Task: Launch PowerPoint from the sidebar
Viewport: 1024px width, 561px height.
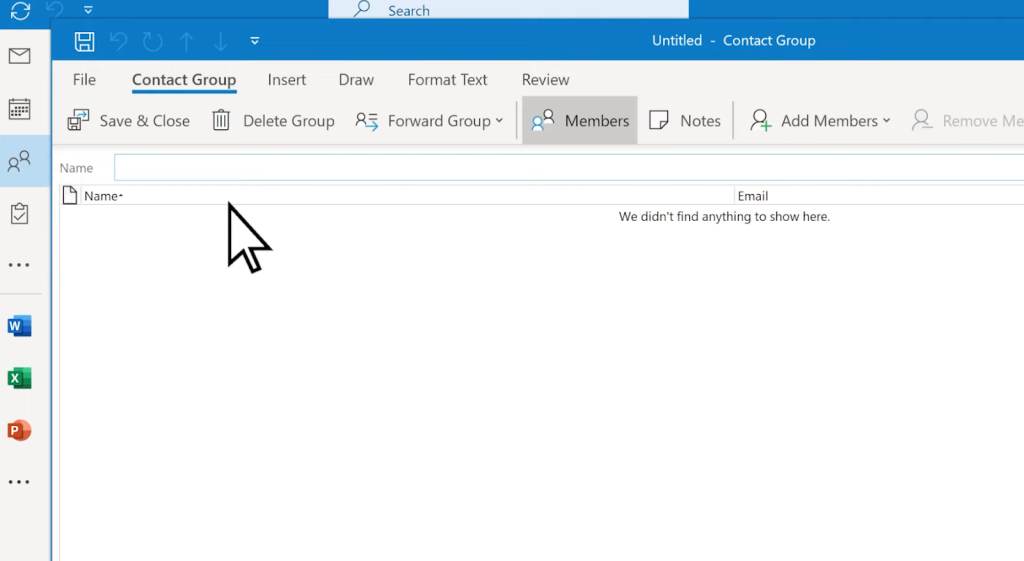Action: tap(19, 430)
